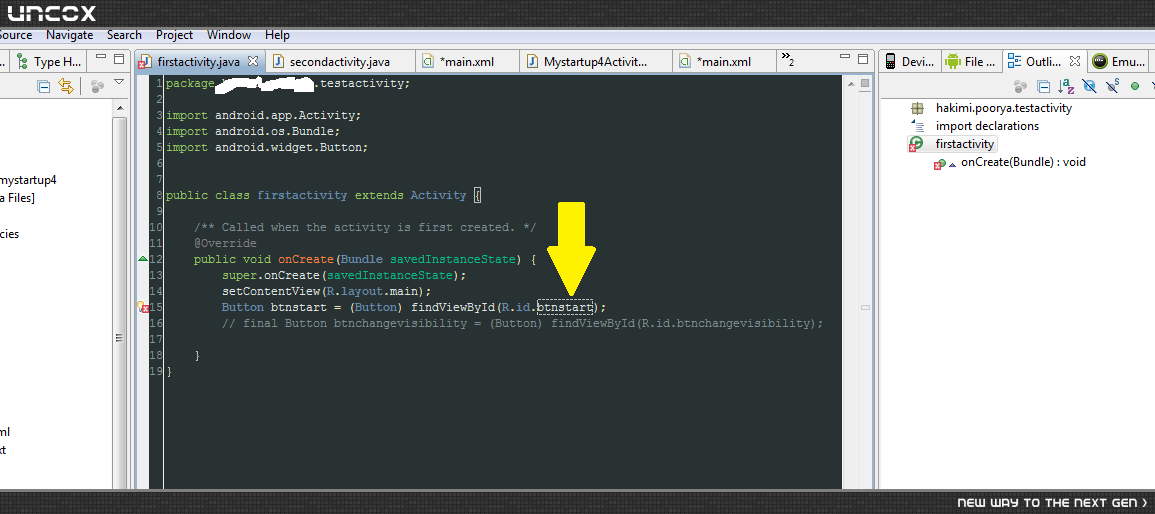This screenshot has height=514, width=1155.
Task: Select import declarations in Outline
Action: pos(987,126)
